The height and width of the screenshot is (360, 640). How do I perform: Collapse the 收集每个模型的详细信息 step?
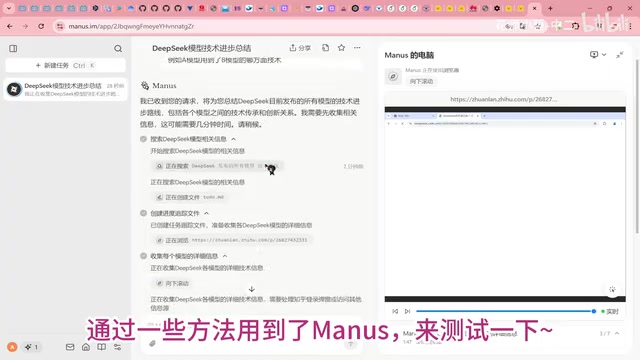click(225, 256)
